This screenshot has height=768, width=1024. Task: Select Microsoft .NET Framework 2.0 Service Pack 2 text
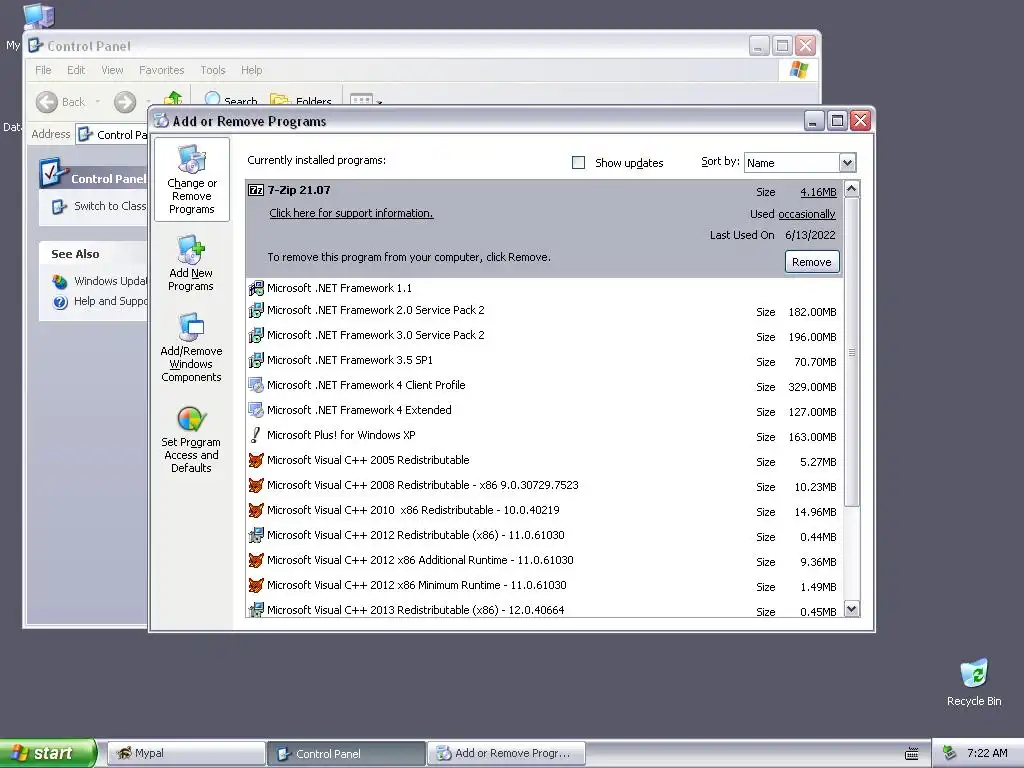(376, 310)
